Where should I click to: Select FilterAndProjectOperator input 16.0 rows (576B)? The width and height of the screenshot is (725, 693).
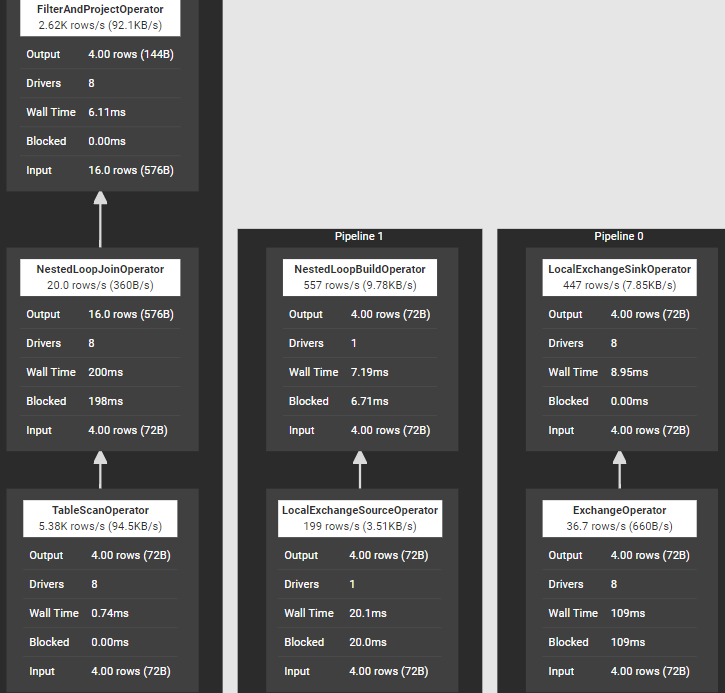click(x=131, y=171)
